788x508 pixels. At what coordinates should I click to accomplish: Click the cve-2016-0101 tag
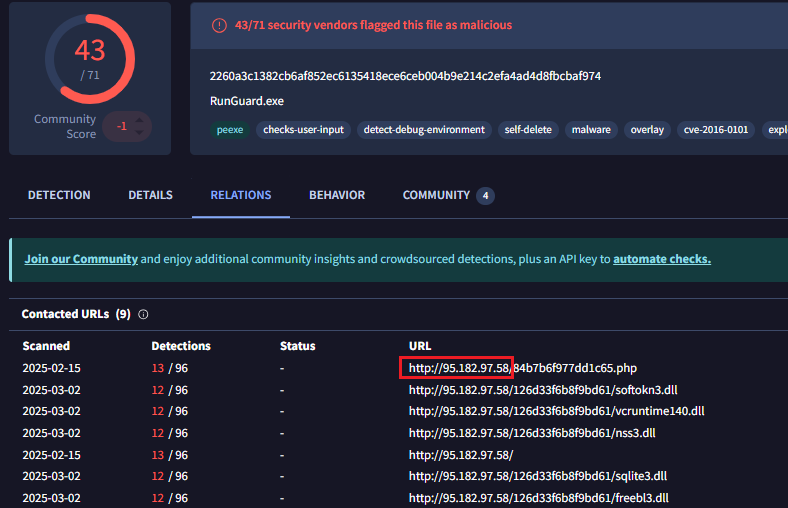point(716,130)
